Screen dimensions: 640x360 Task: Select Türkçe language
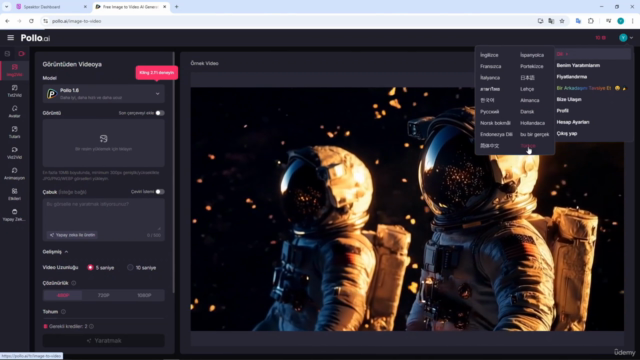528,146
